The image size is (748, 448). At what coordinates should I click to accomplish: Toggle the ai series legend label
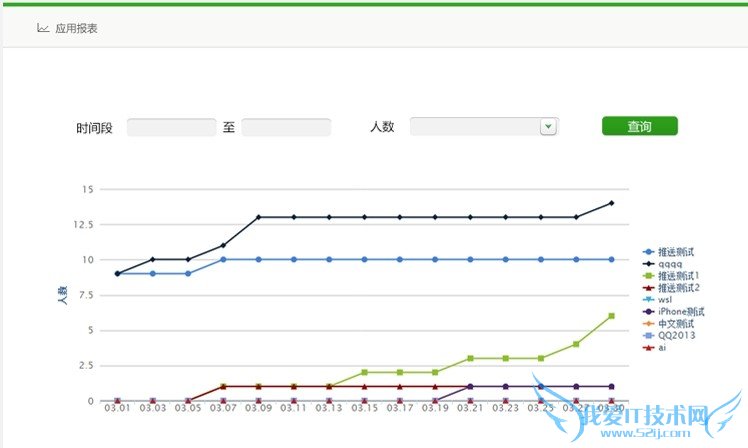(x=662, y=347)
